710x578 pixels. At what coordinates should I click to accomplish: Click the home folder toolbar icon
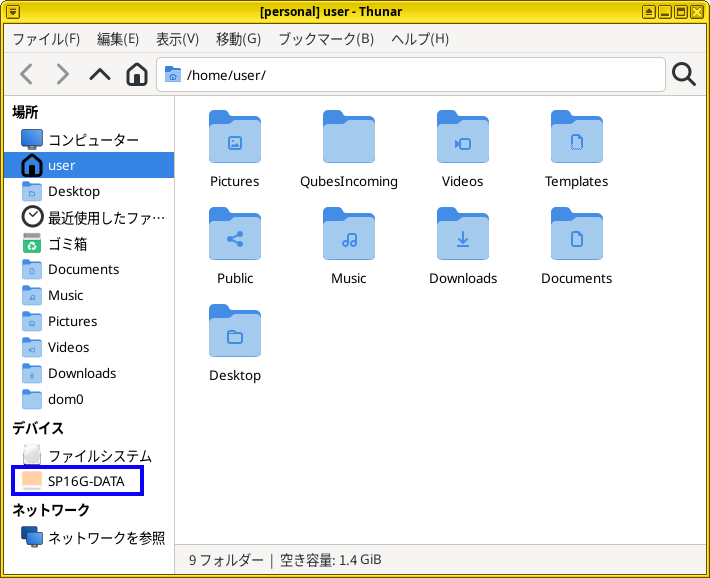tap(137, 74)
